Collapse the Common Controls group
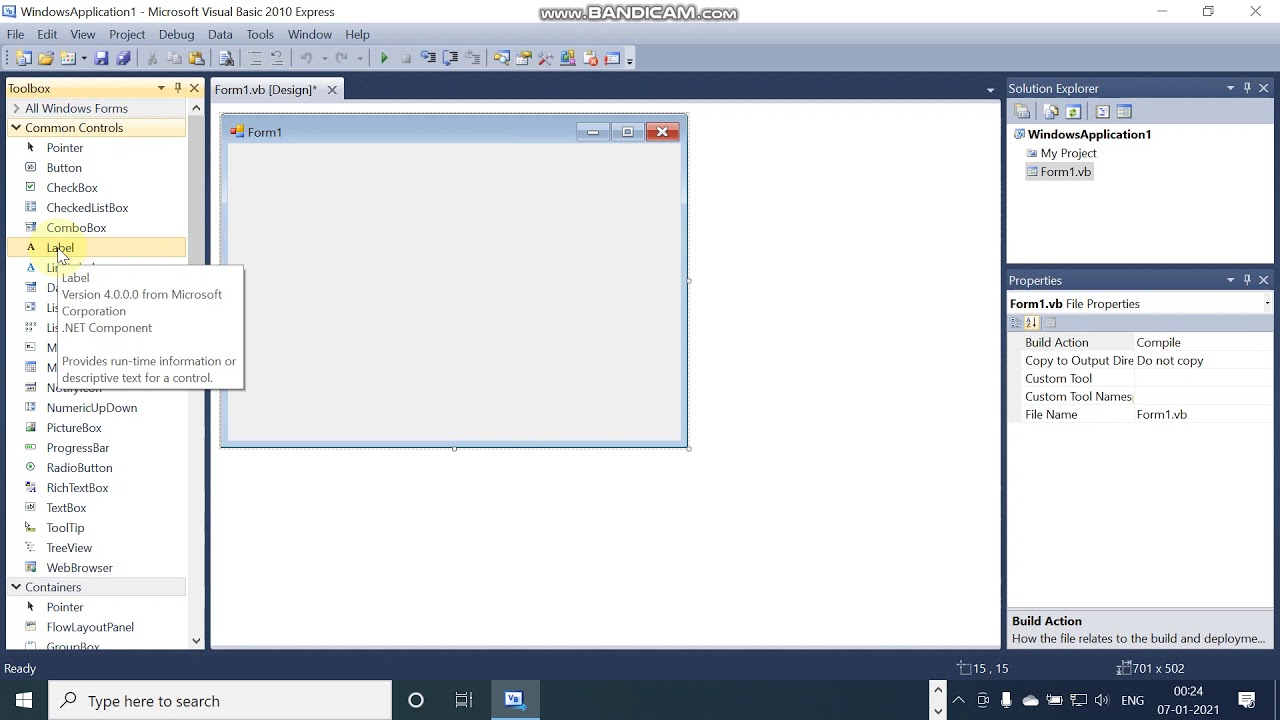The height and width of the screenshot is (720, 1280). tap(16, 128)
